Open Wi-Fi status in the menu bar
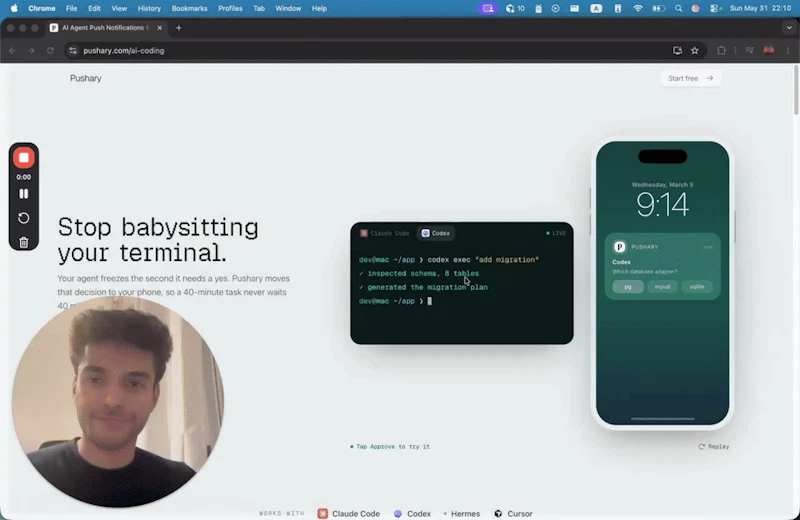800x520 pixels. [x=638, y=8]
